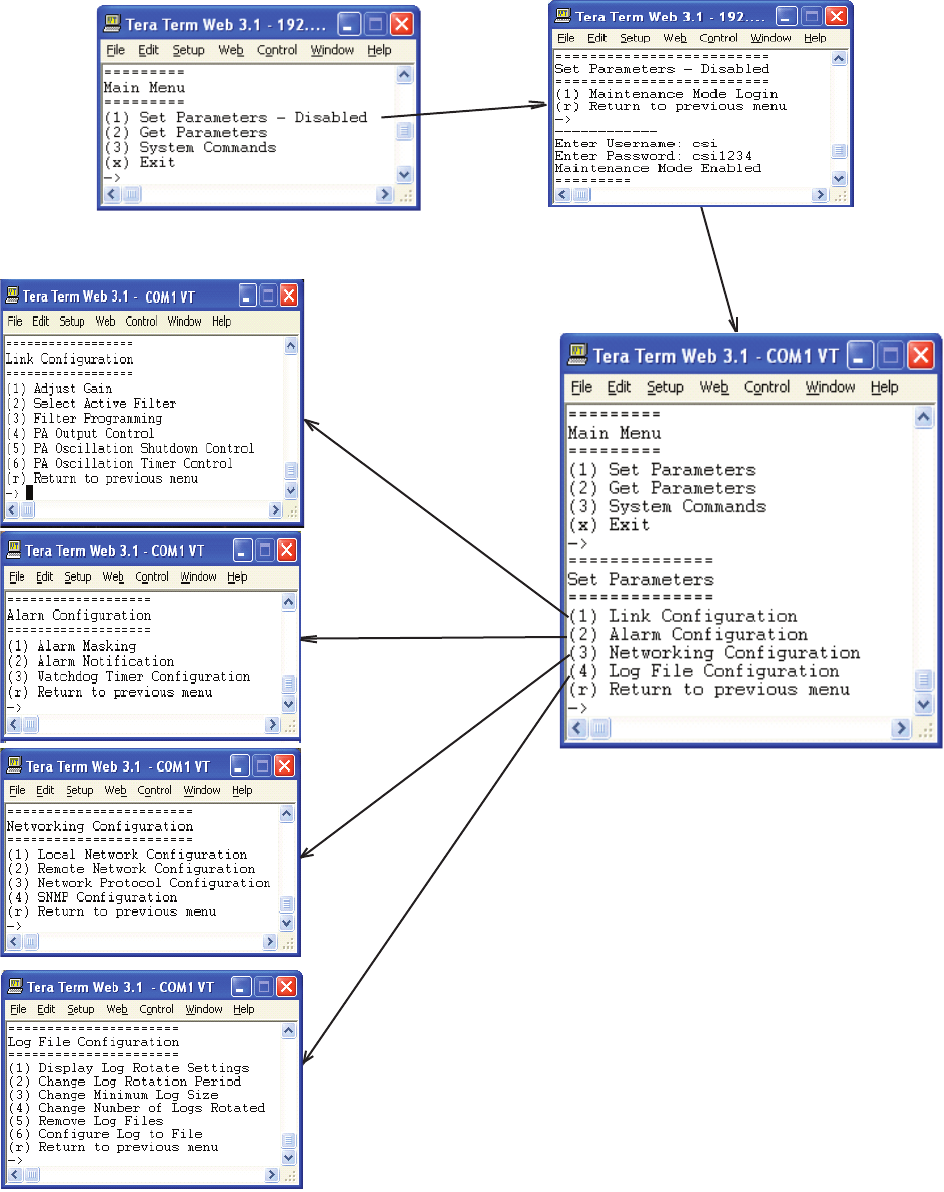Open Web menu in Maintenance Mode Login window
The height and width of the screenshot is (1192, 944).
point(675,38)
